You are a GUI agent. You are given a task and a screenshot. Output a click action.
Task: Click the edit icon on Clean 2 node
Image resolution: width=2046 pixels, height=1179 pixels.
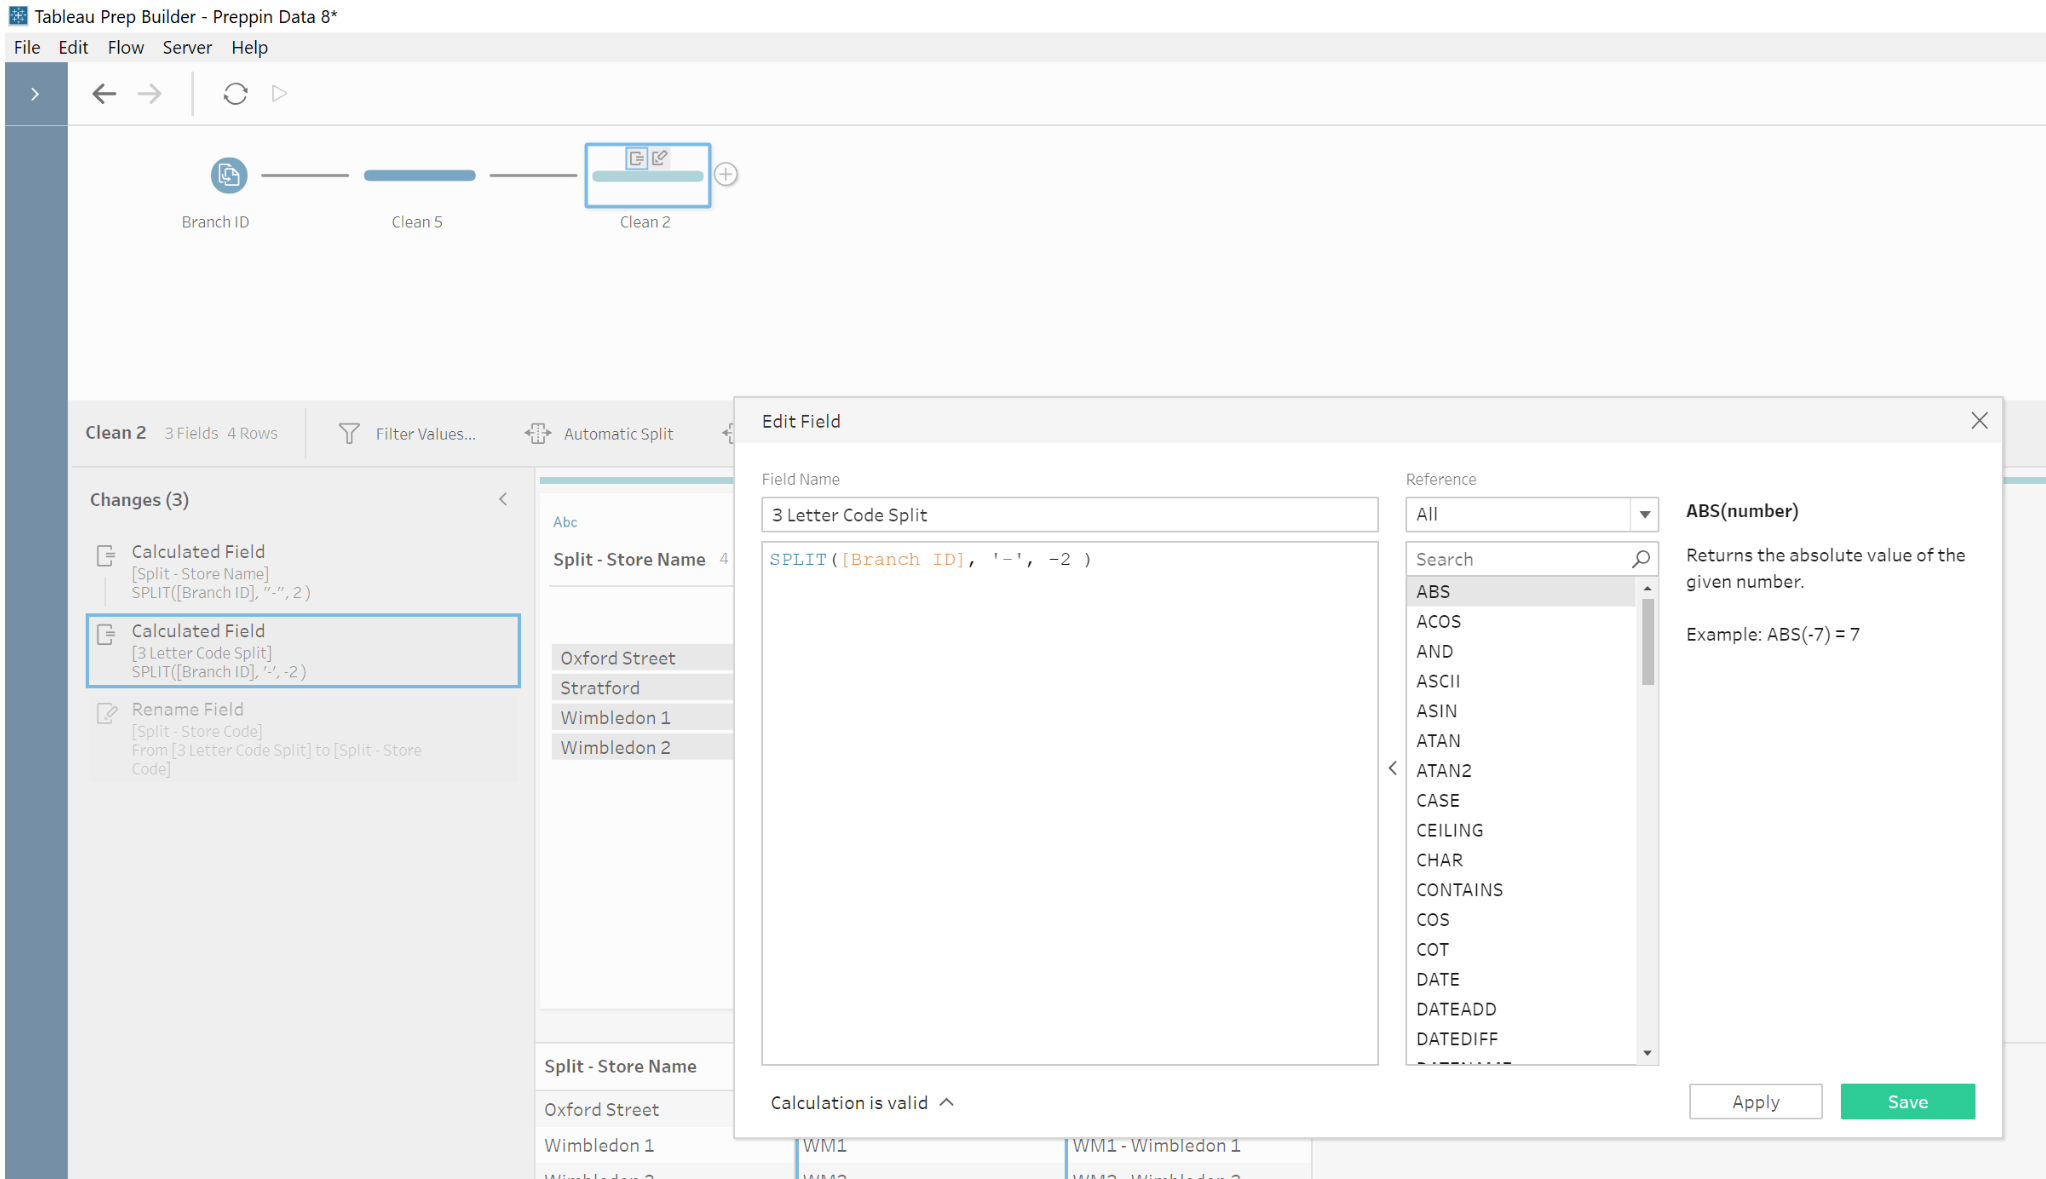659,157
